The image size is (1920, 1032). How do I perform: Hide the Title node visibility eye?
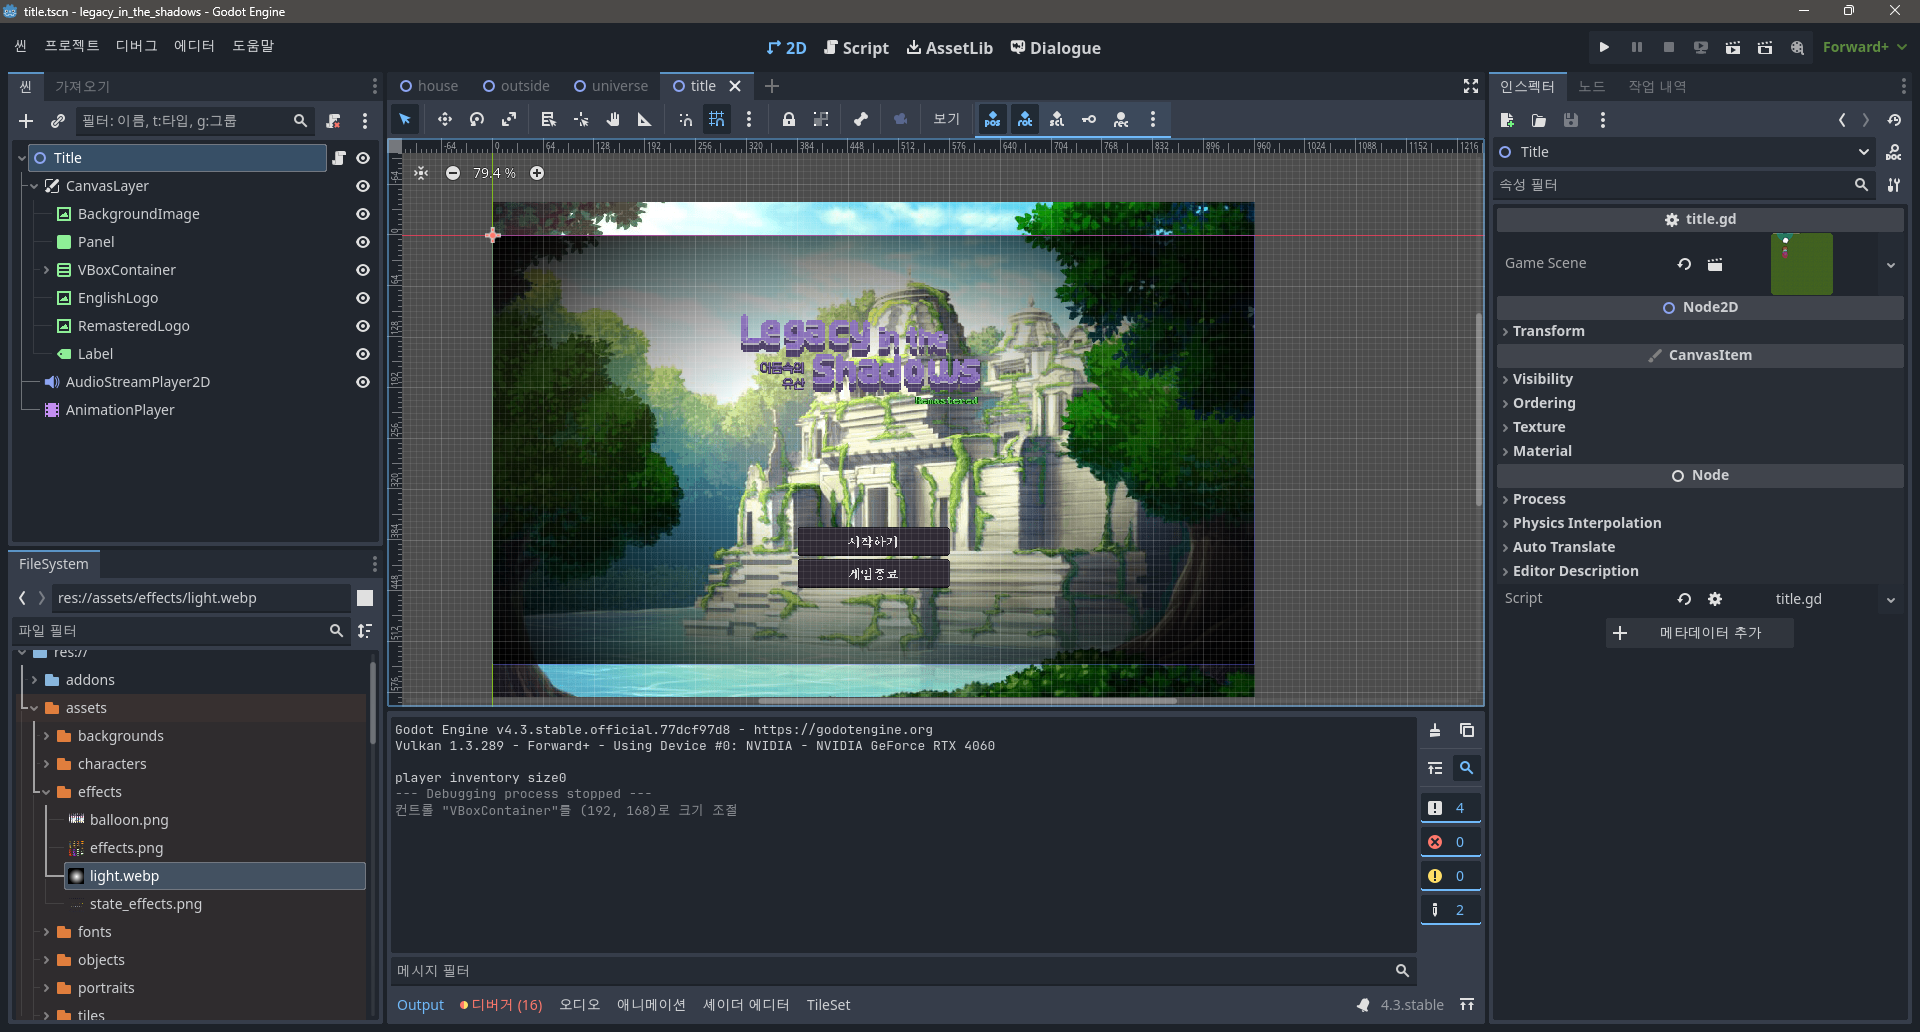tap(363, 158)
